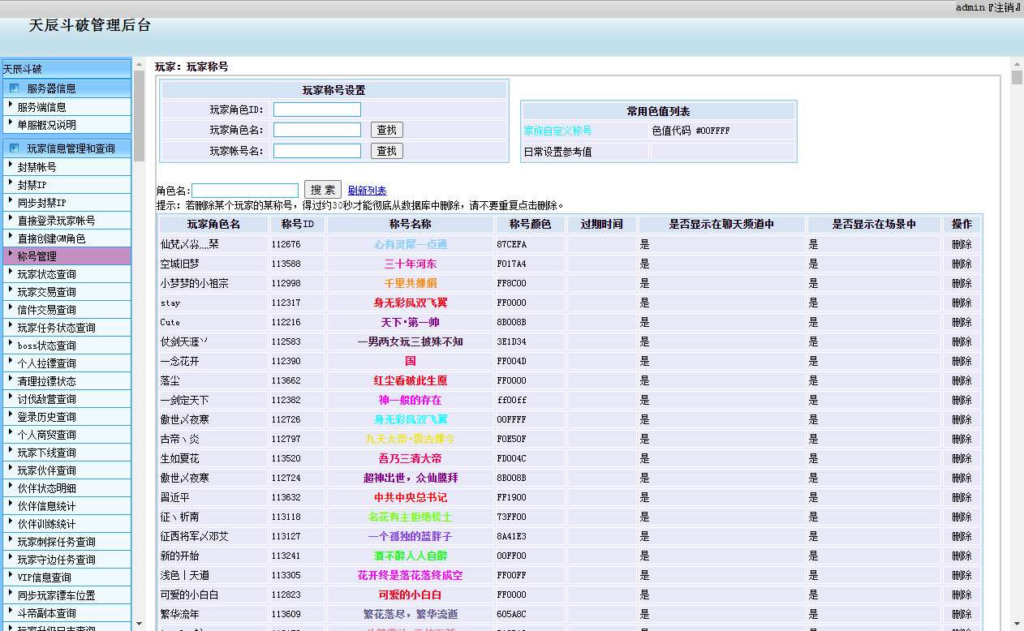Focus the 角色名 search box
The height and width of the screenshot is (631, 1024).
point(245,190)
